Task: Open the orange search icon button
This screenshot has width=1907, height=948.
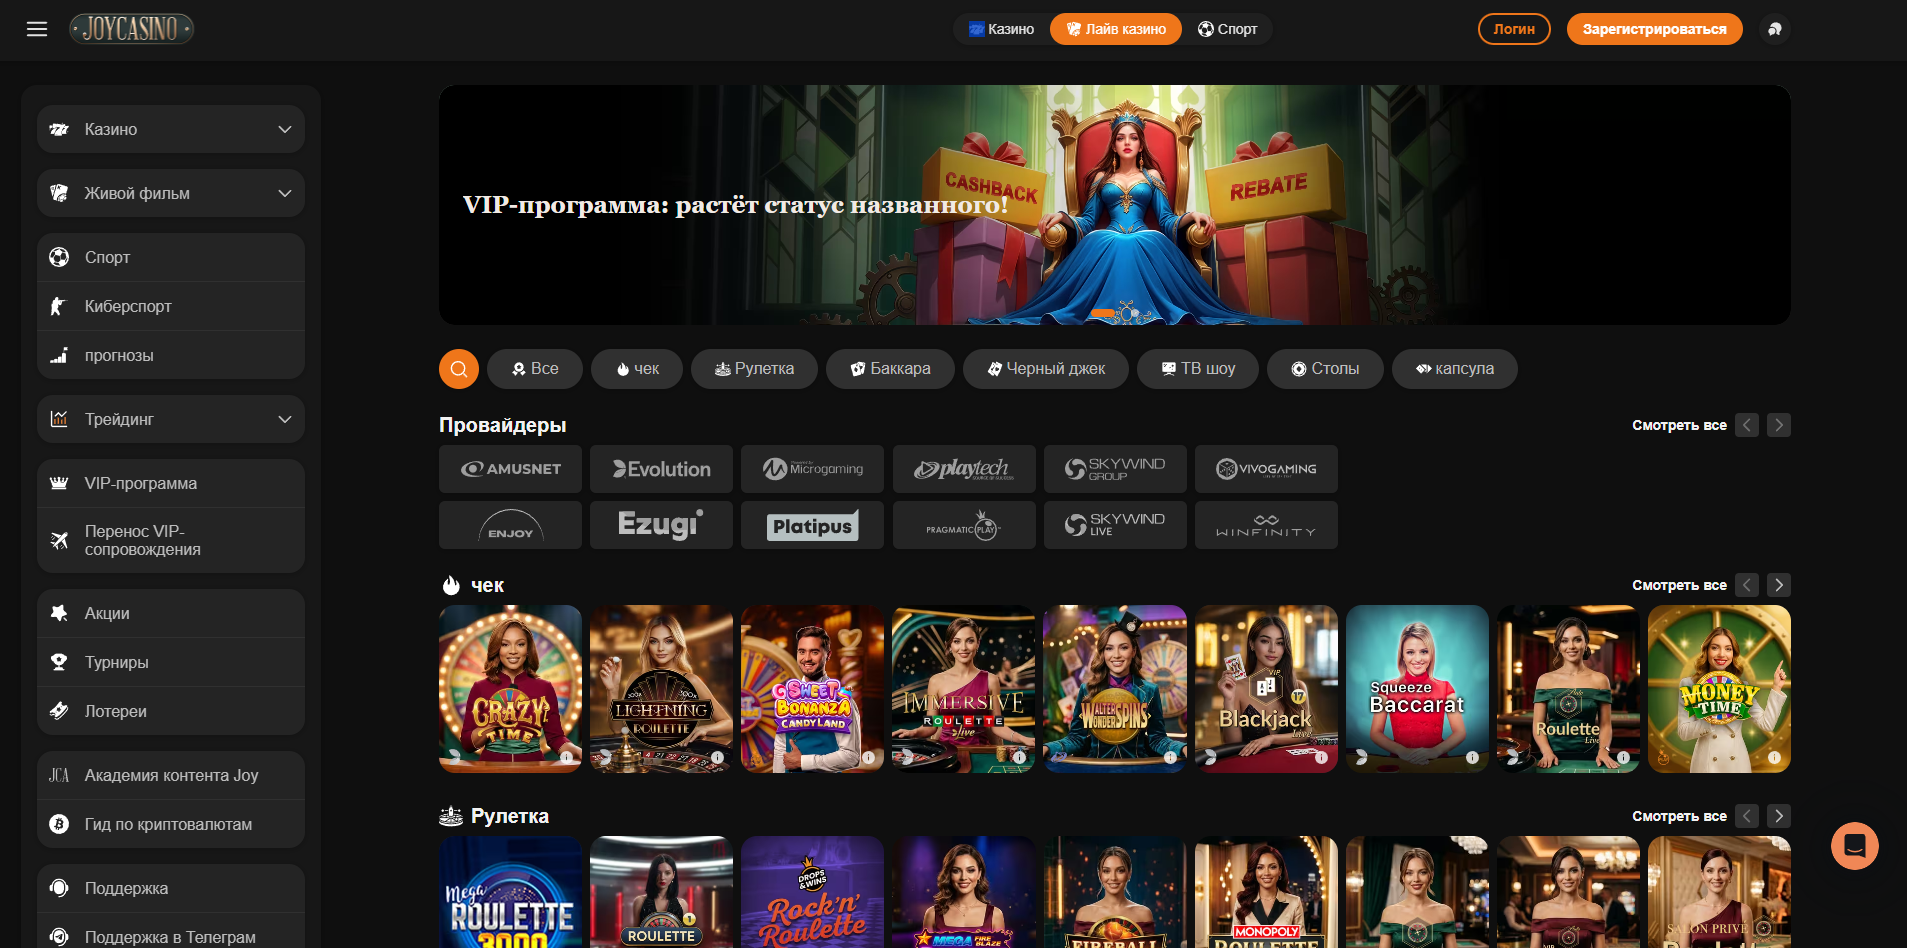Action: pyautogui.click(x=459, y=369)
